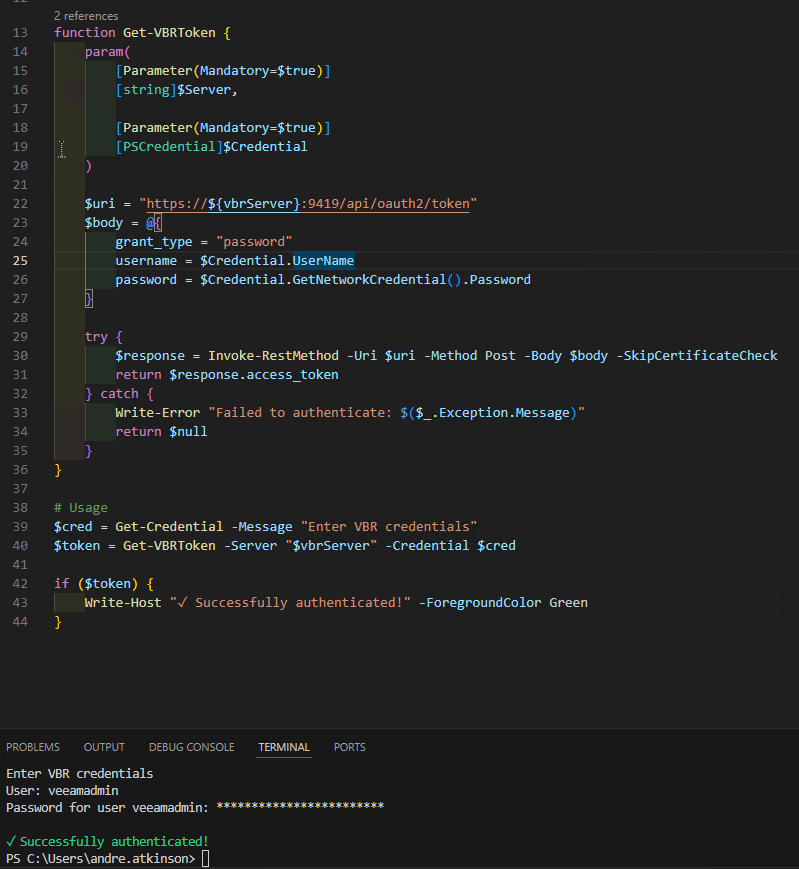Screen dimensions: 799x869
Task: Click line number 13 in the gutter
Action: [22, 33]
